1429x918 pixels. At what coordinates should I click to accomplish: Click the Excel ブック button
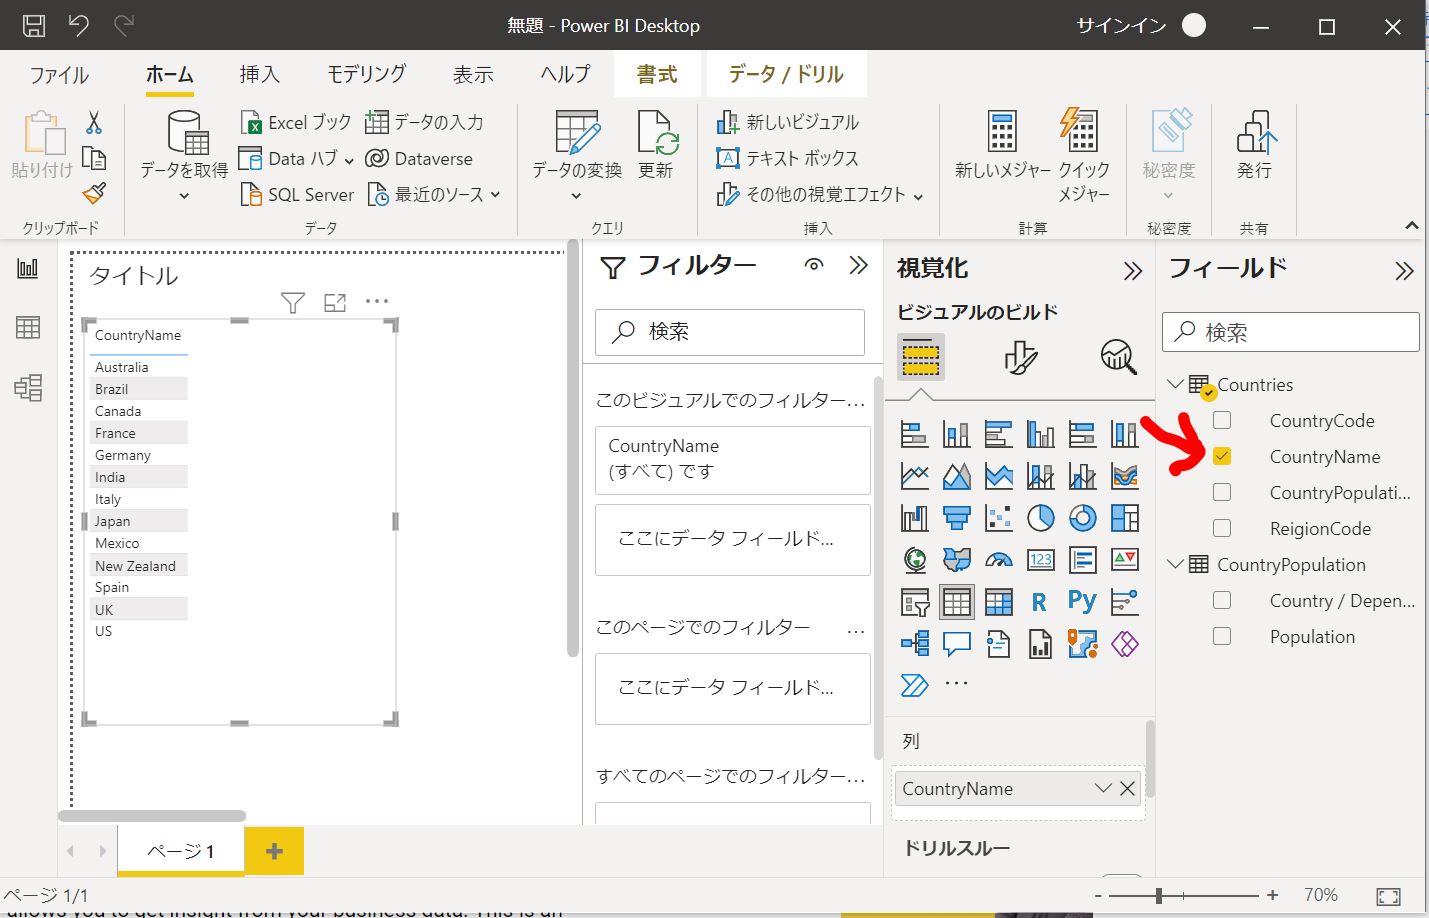[x=296, y=122]
